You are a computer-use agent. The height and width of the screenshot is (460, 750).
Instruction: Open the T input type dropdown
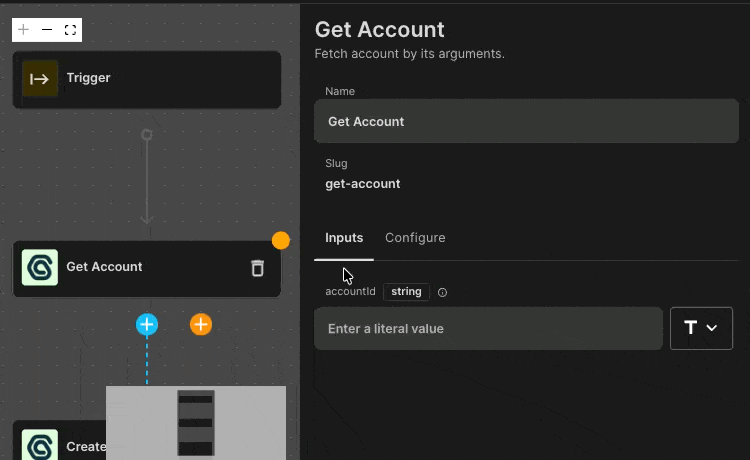(701, 328)
